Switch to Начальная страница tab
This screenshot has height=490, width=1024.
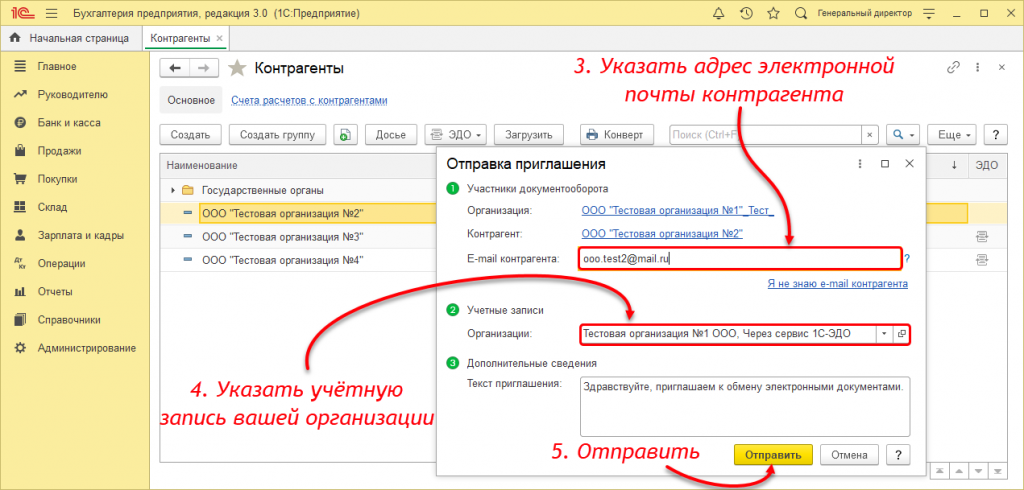pyautogui.click(x=70, y=39)
